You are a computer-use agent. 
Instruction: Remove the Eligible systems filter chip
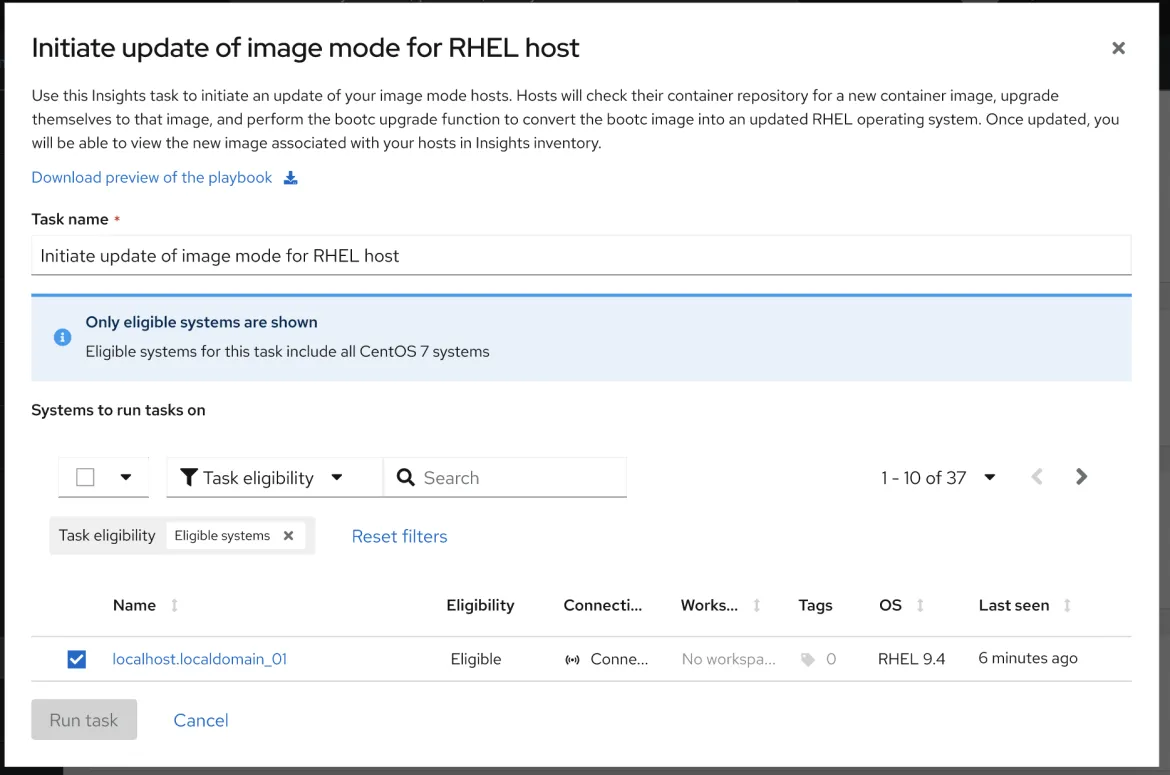288,536
